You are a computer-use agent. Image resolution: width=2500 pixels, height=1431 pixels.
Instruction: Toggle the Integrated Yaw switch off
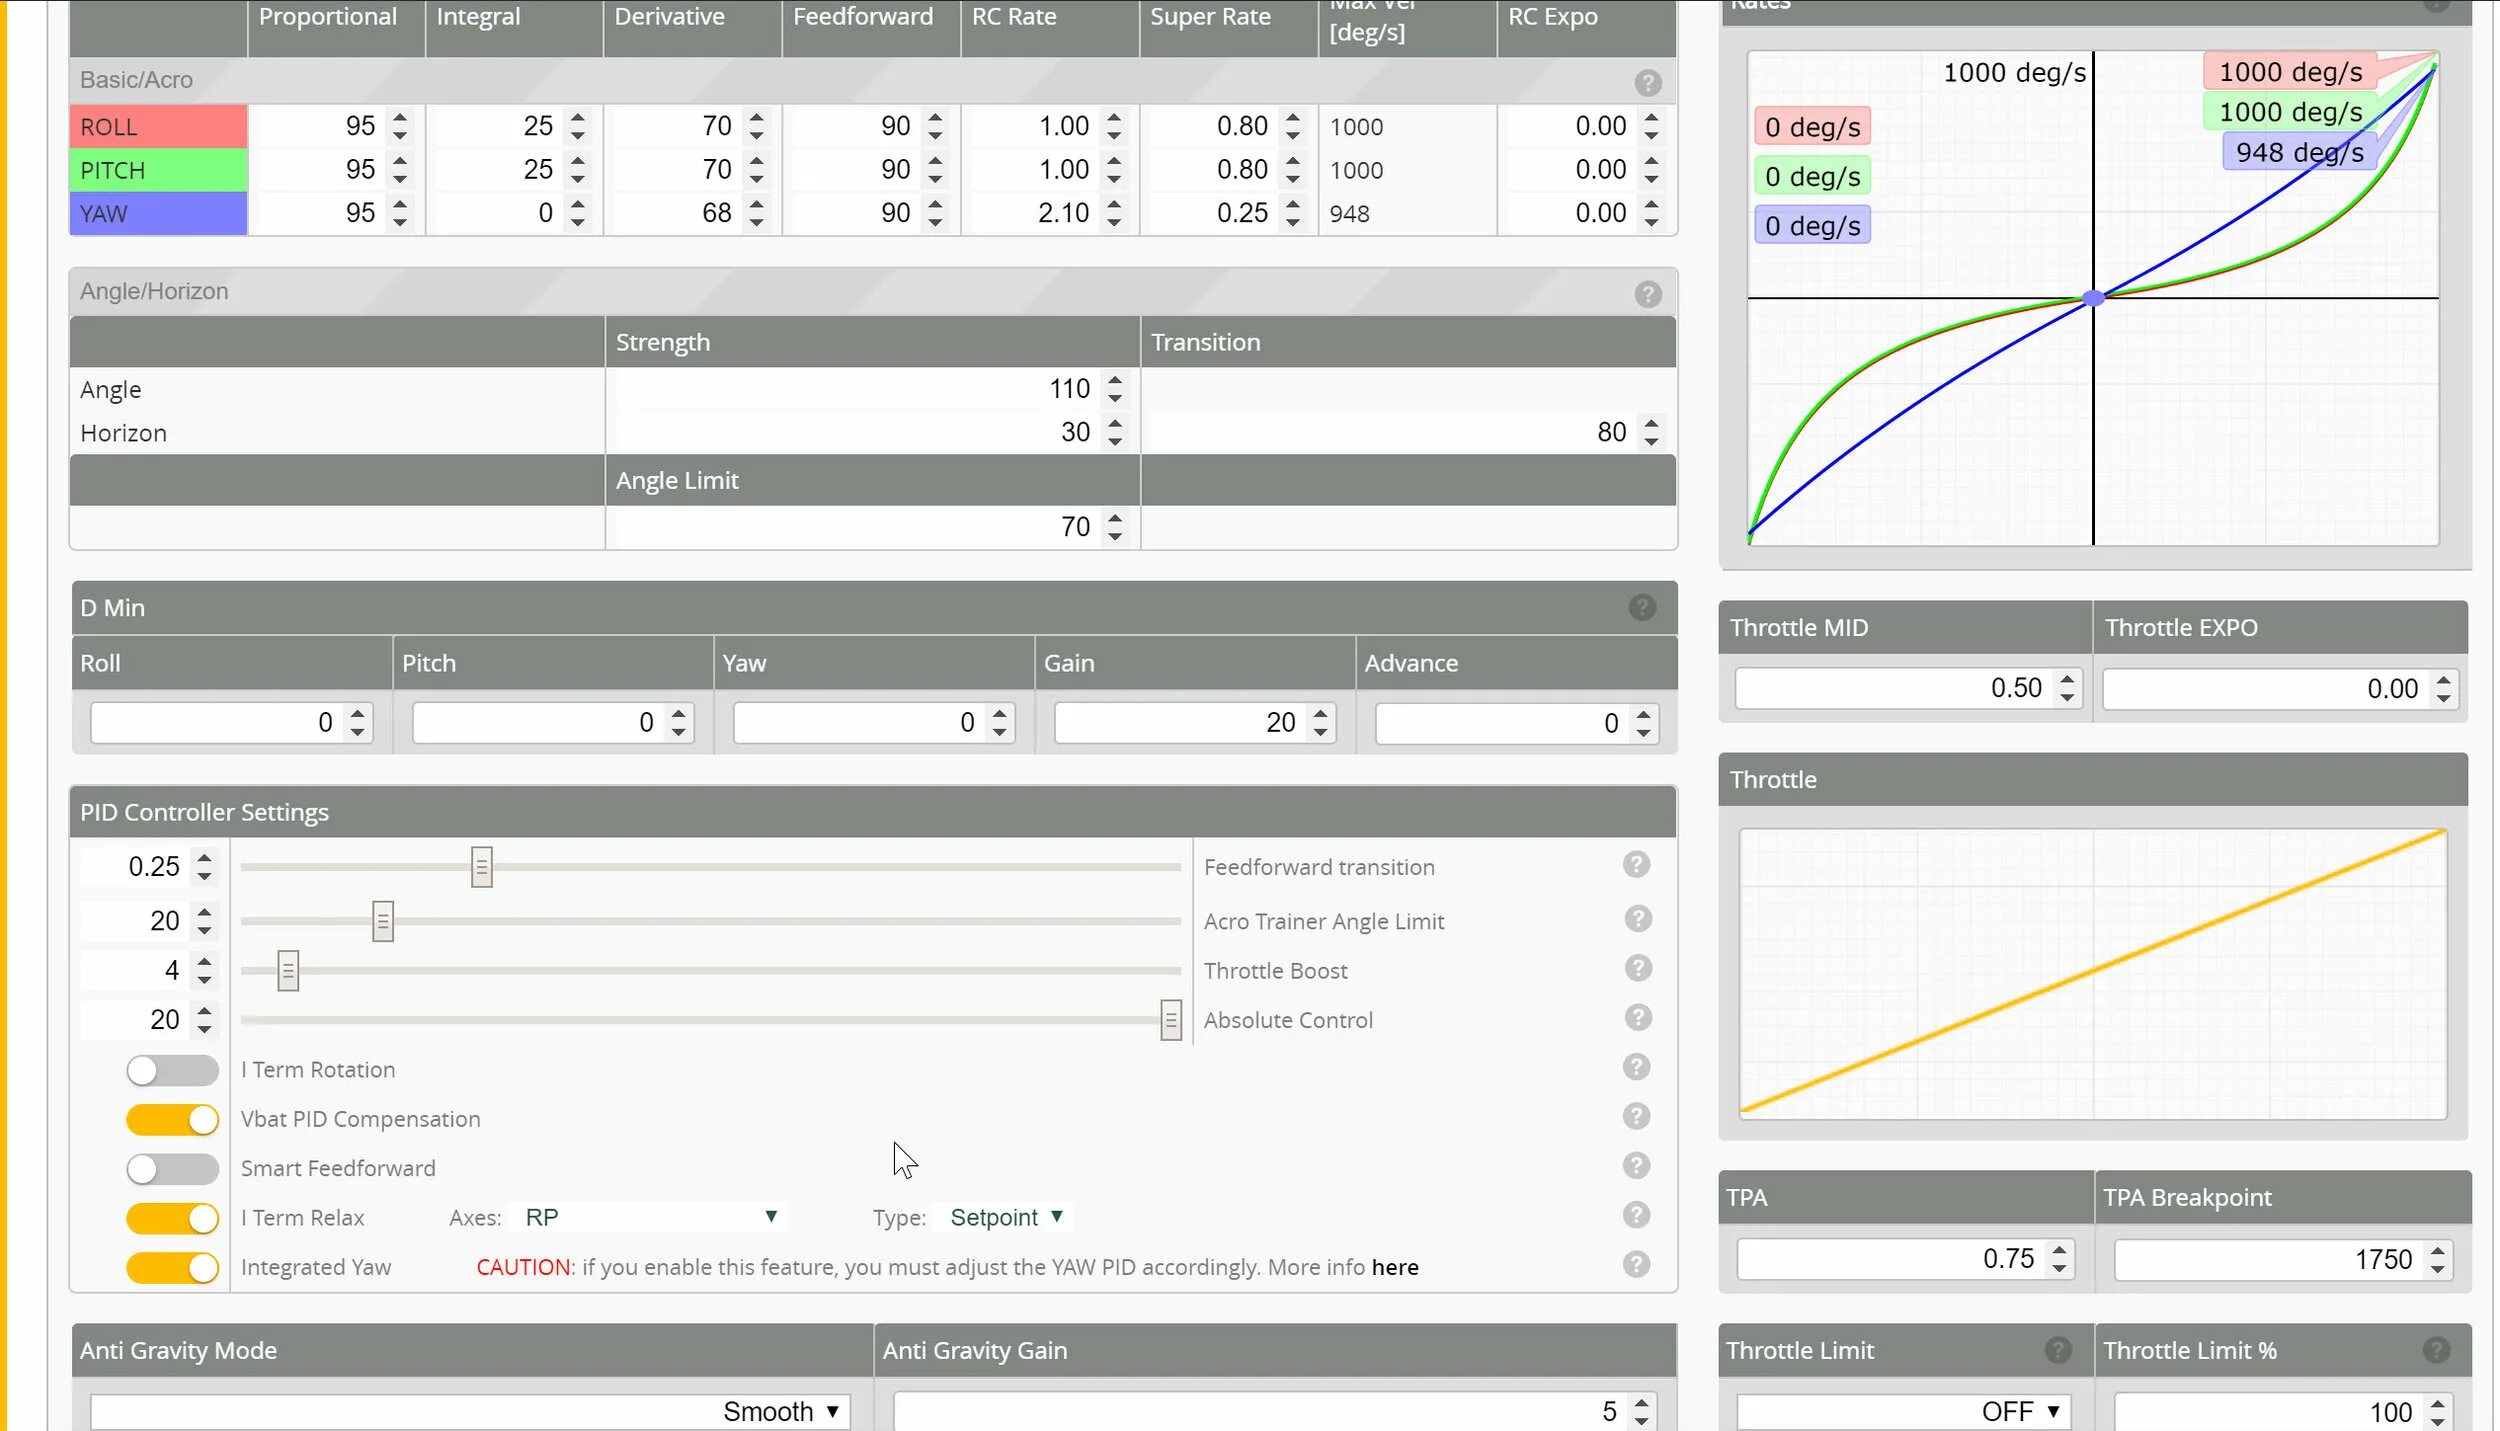click(x=172, y=1268)
